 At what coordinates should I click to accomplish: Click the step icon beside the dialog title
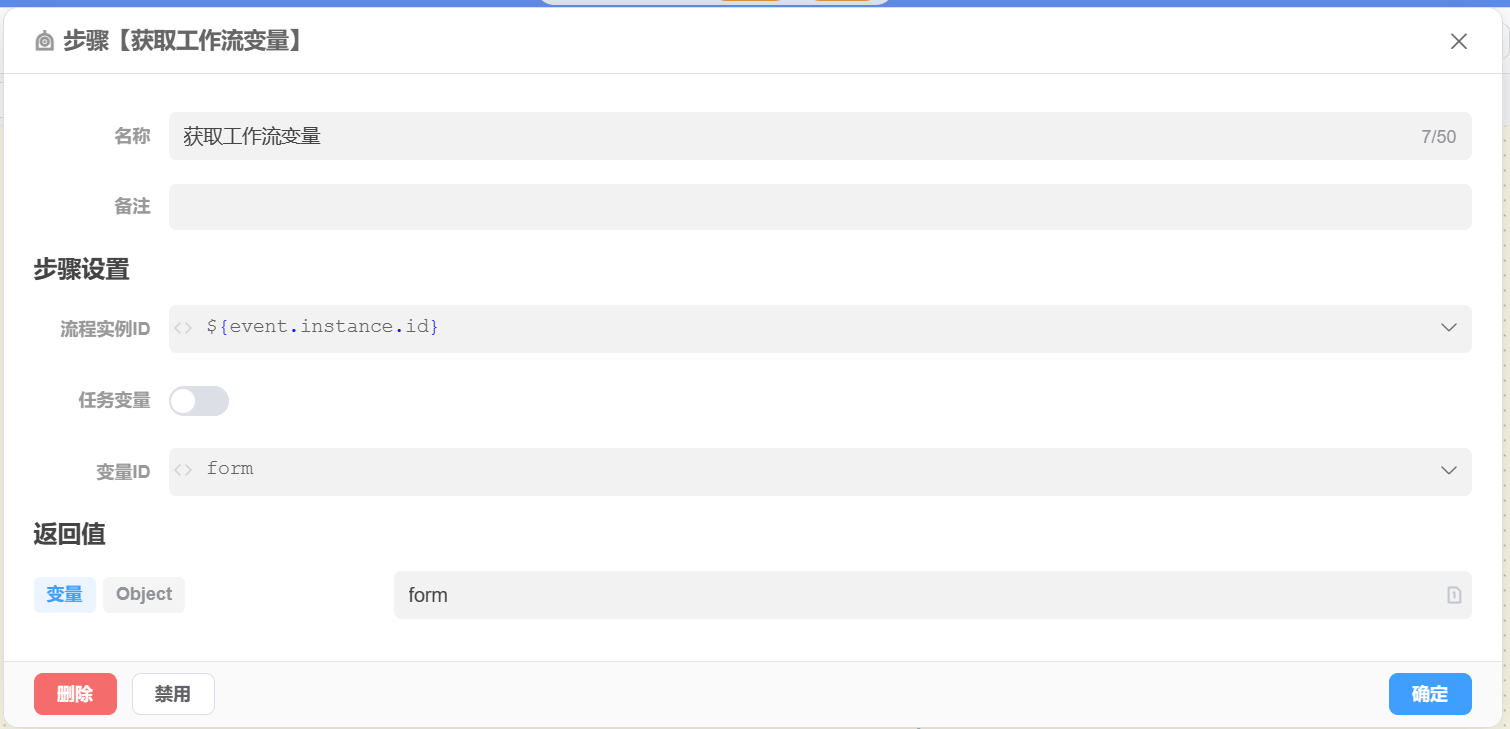coord(44,41)
